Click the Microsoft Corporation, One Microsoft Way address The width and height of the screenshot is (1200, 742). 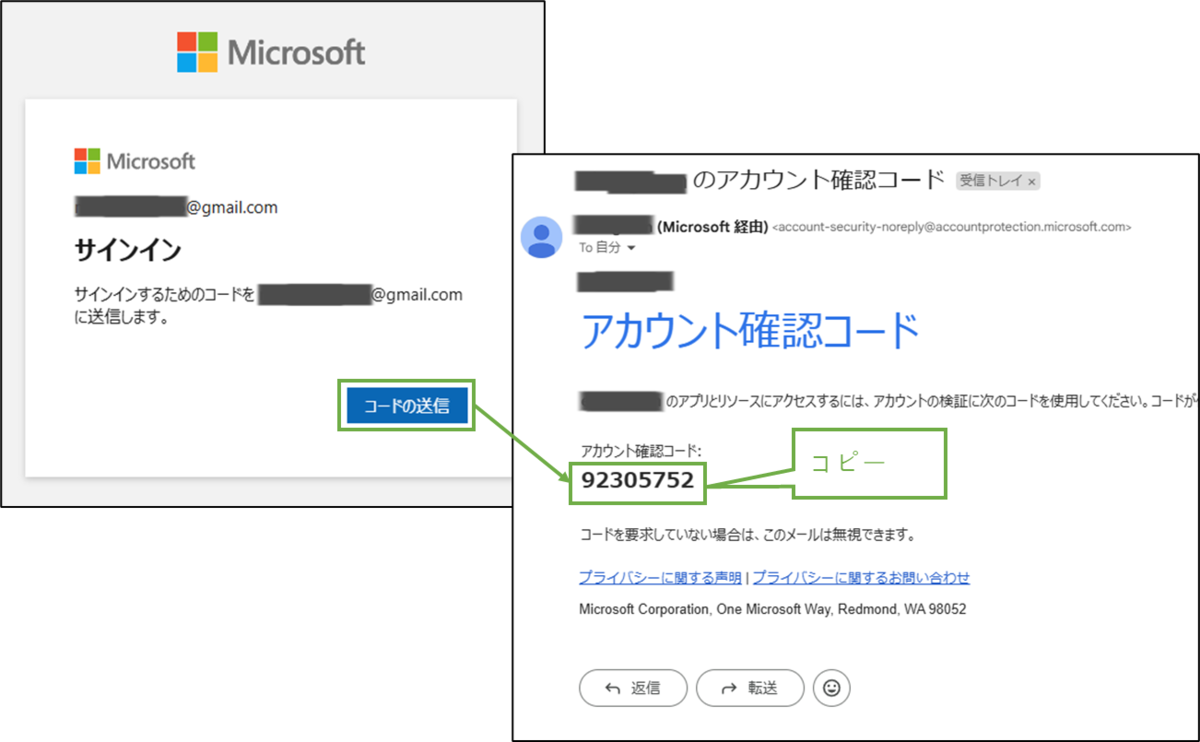coord(773,609)
